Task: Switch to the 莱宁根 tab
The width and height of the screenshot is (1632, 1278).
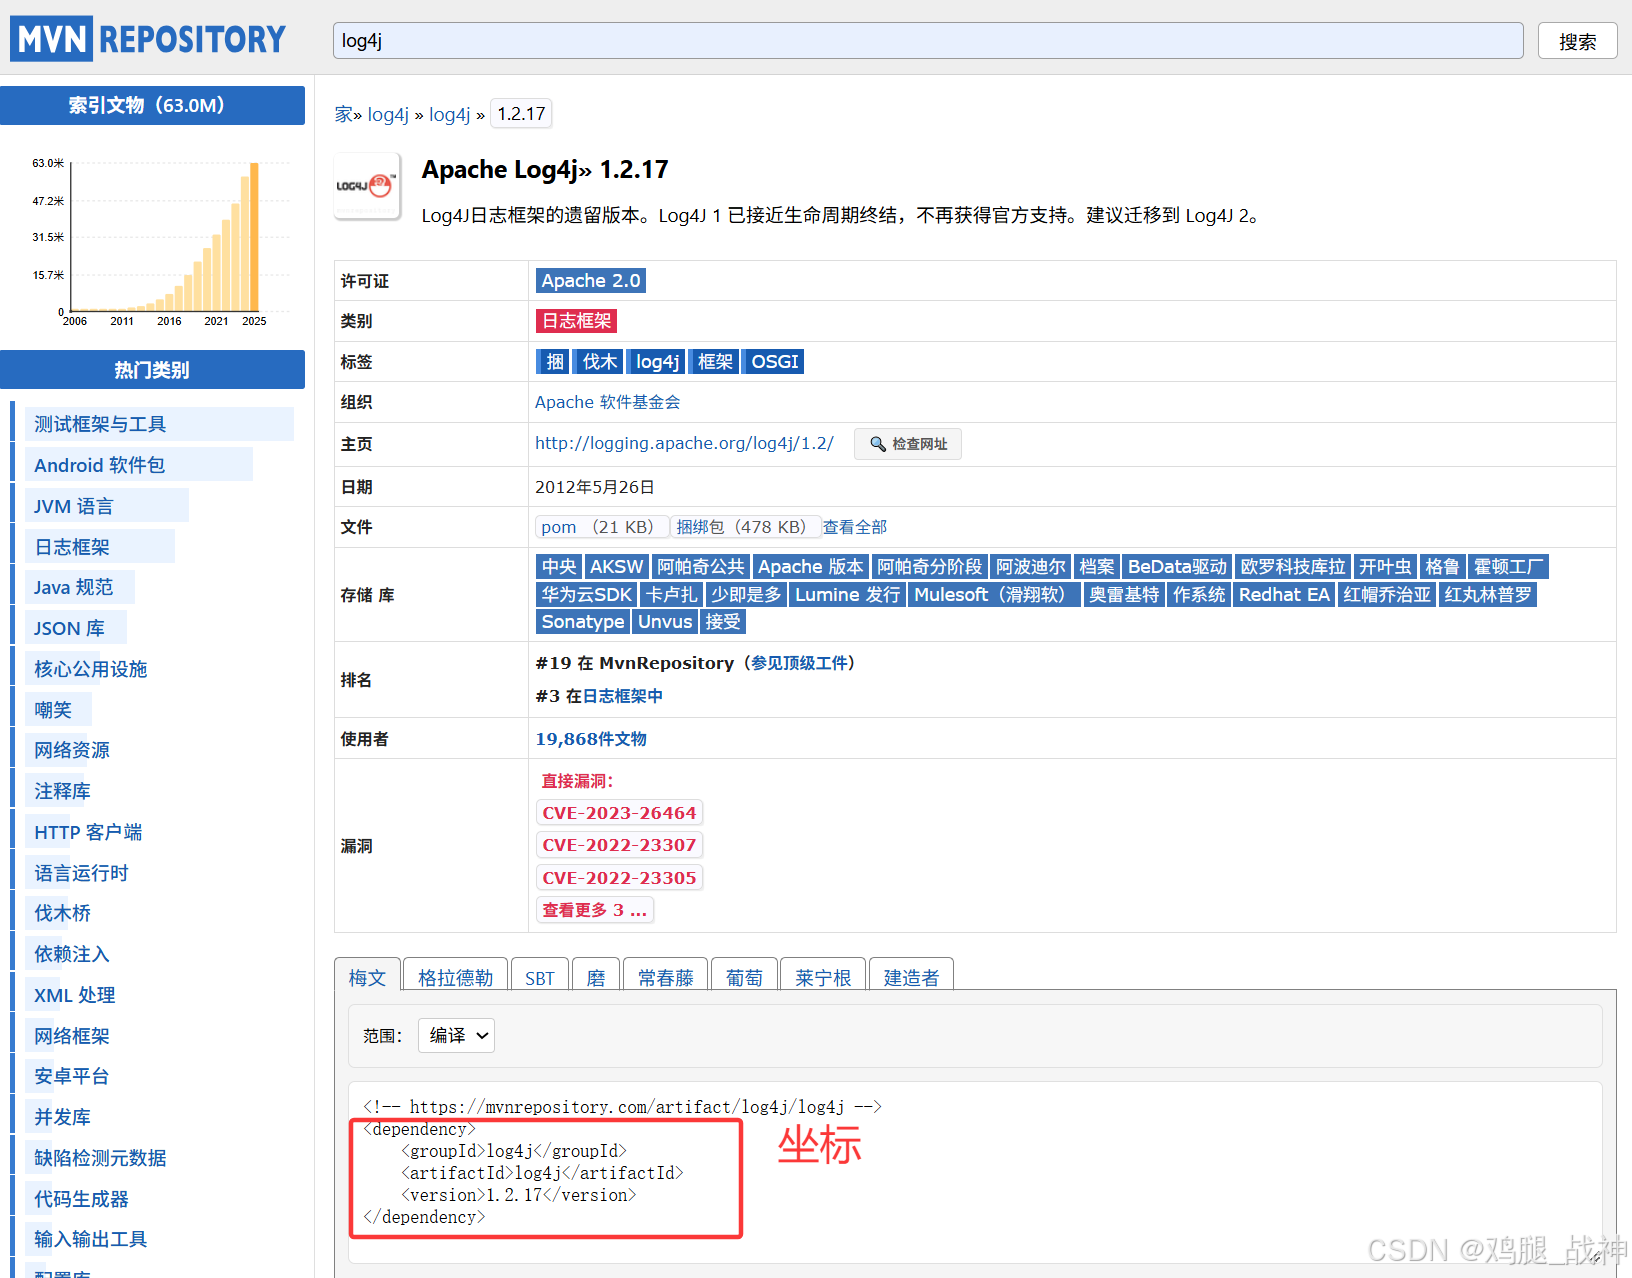Action: tap(823, 977)
